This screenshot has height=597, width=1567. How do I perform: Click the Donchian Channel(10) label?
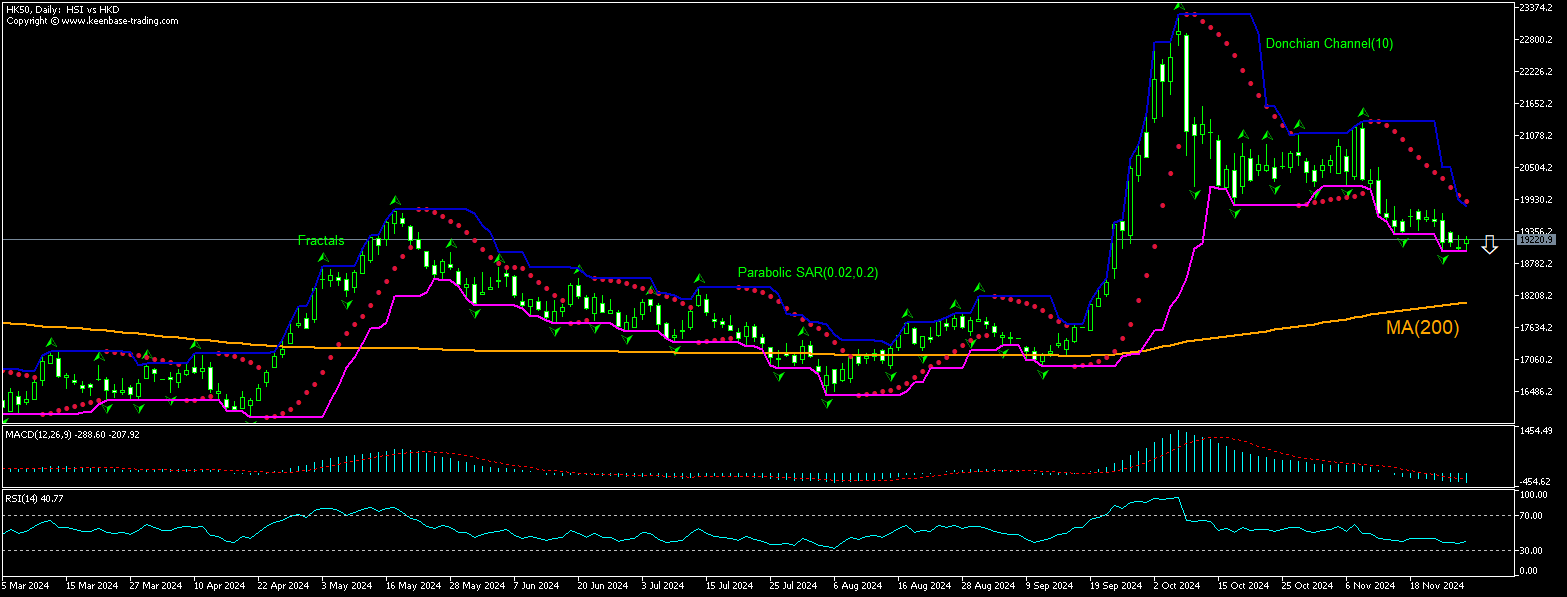[x=1328, y=44]
